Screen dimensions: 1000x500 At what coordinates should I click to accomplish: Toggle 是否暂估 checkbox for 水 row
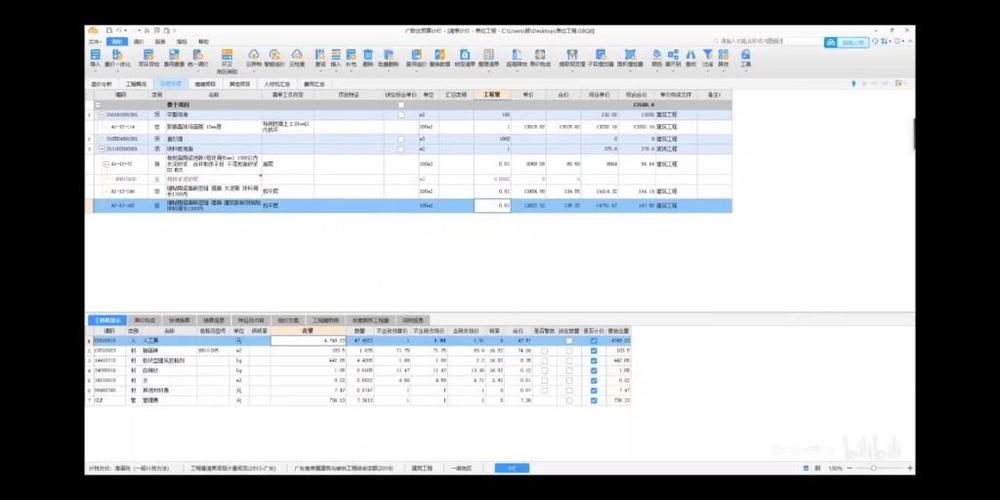click(x=545, y=380)
